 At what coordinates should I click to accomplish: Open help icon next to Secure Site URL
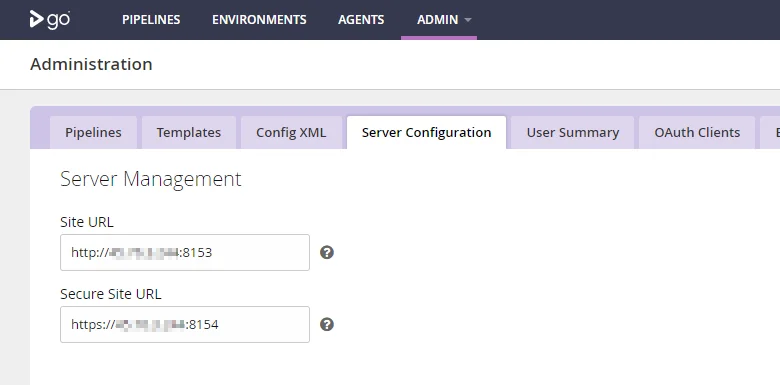click(x=327, y=324)
